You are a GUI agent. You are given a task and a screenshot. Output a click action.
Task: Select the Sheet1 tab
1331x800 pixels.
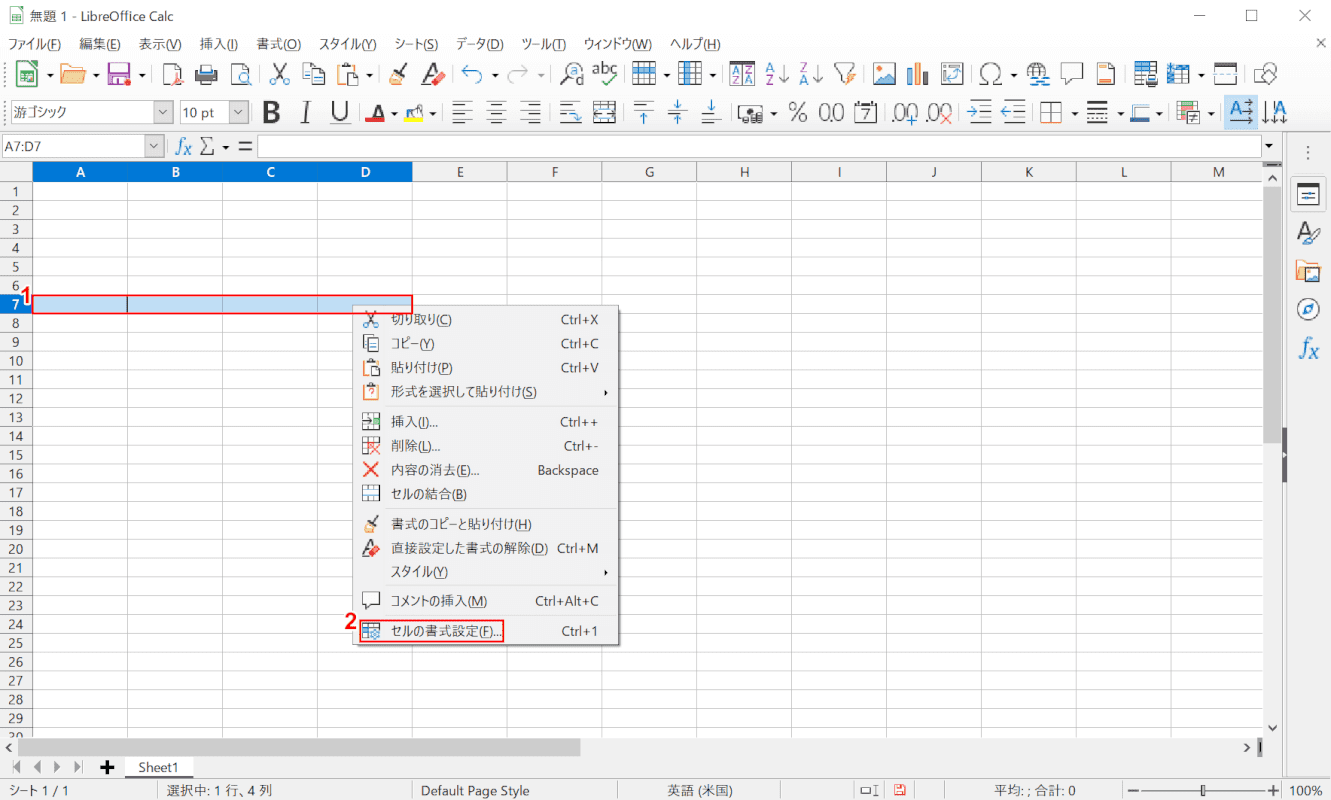point(158,767)
